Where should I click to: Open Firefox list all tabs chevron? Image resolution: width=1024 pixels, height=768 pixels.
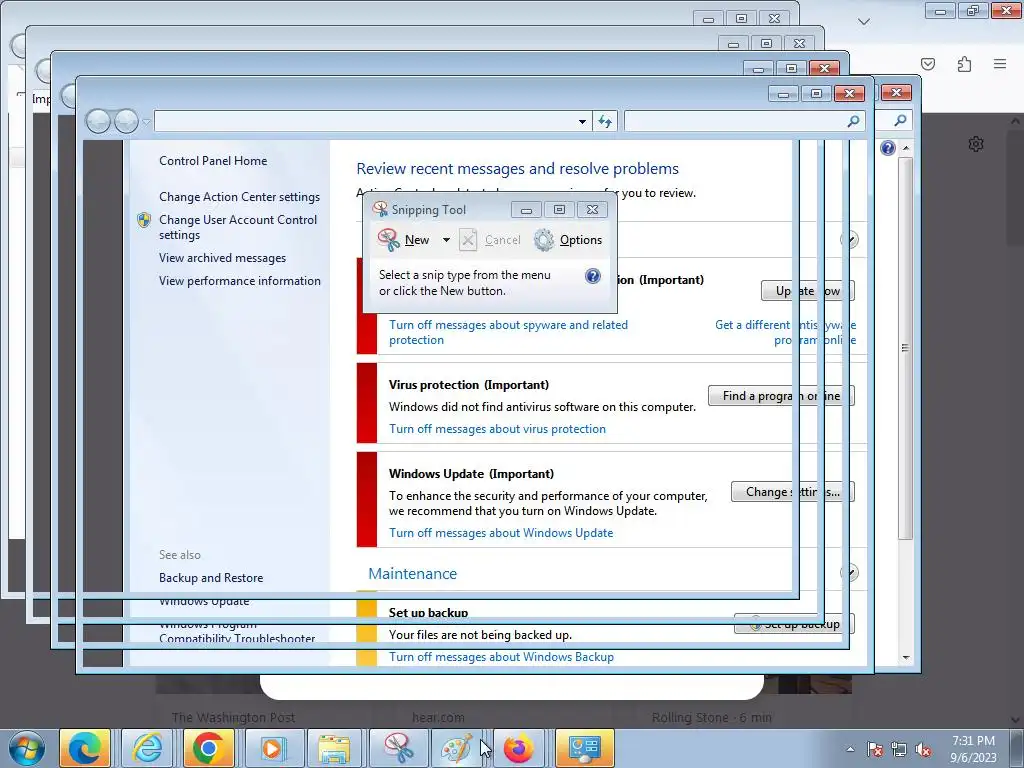click(x=863, y=22)
